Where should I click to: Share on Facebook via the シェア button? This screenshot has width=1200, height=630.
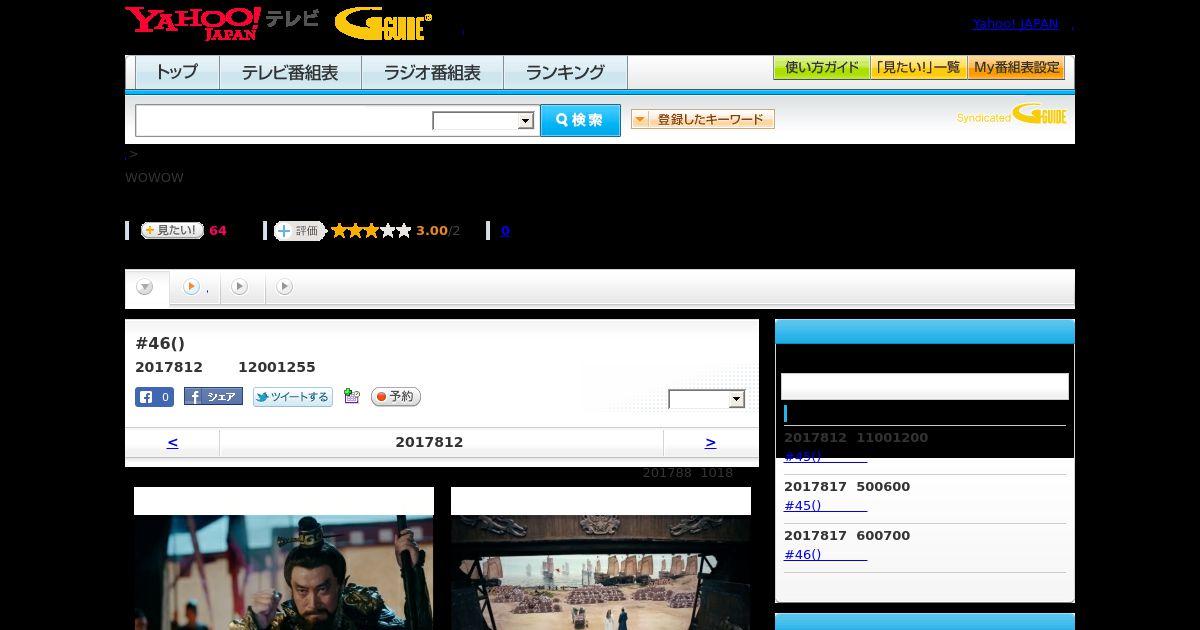(213, 397)
